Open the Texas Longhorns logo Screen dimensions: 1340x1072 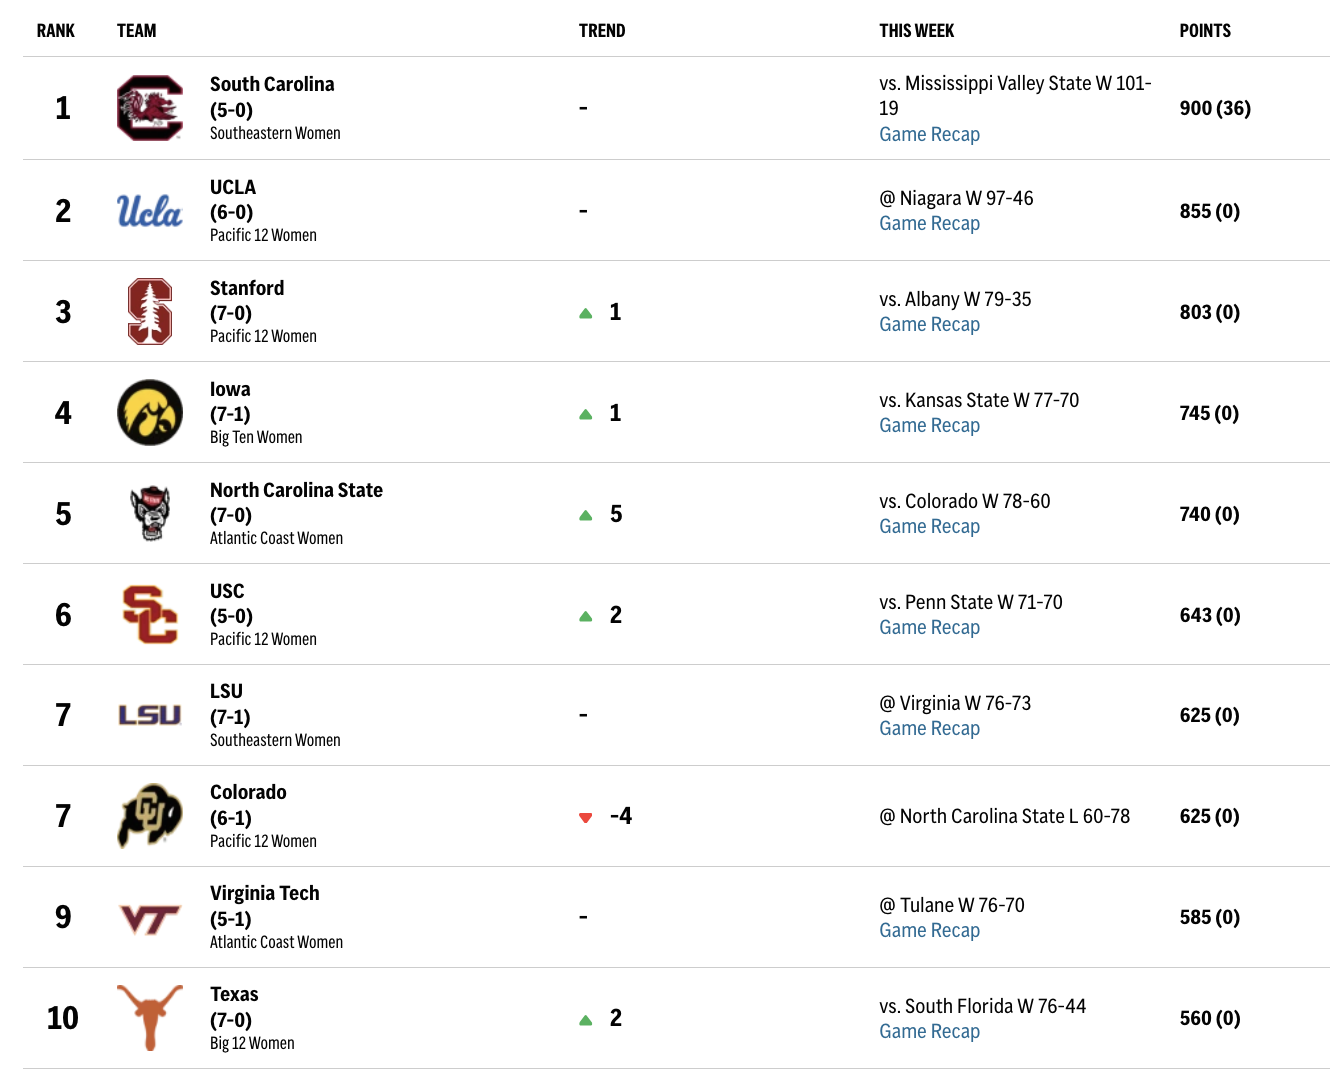pyautogui.click(x=149, y=1017)
